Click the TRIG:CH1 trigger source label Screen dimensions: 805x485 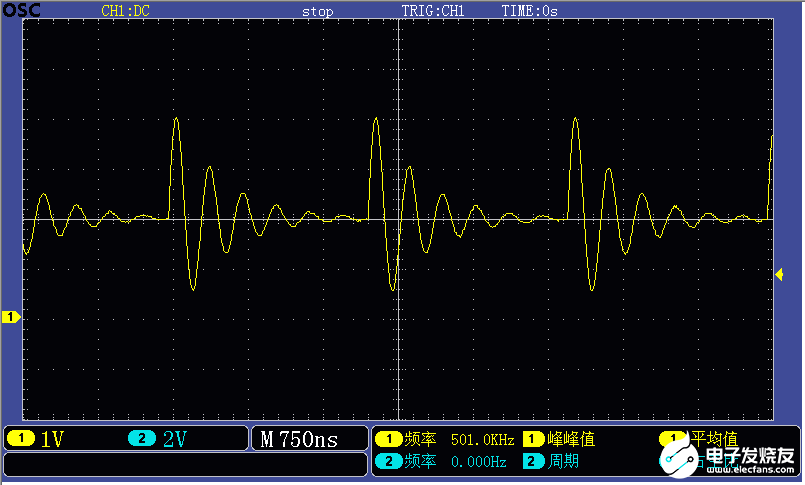coord(433,11)
